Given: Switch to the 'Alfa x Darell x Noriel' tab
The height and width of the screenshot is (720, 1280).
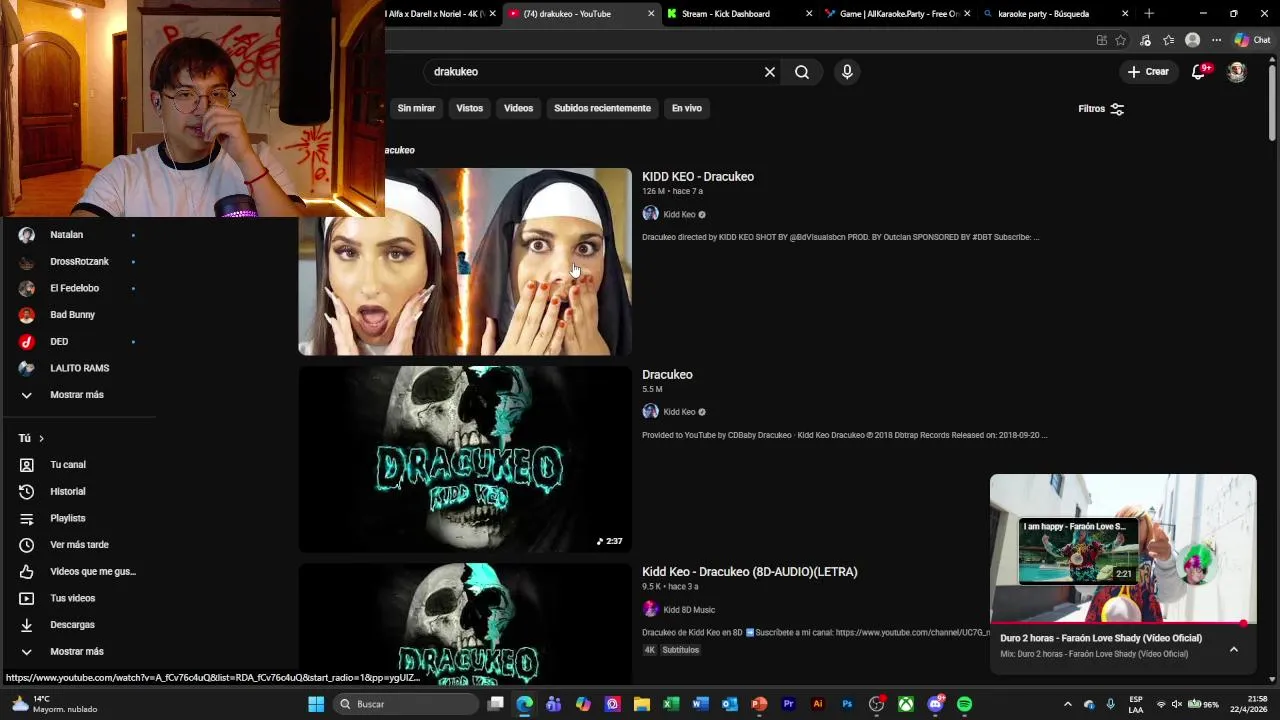Looking at the screenshot, I should 441,14.
